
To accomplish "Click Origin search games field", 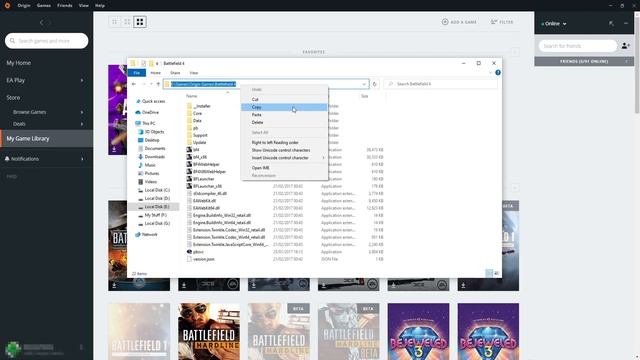I will click(47, 41).
